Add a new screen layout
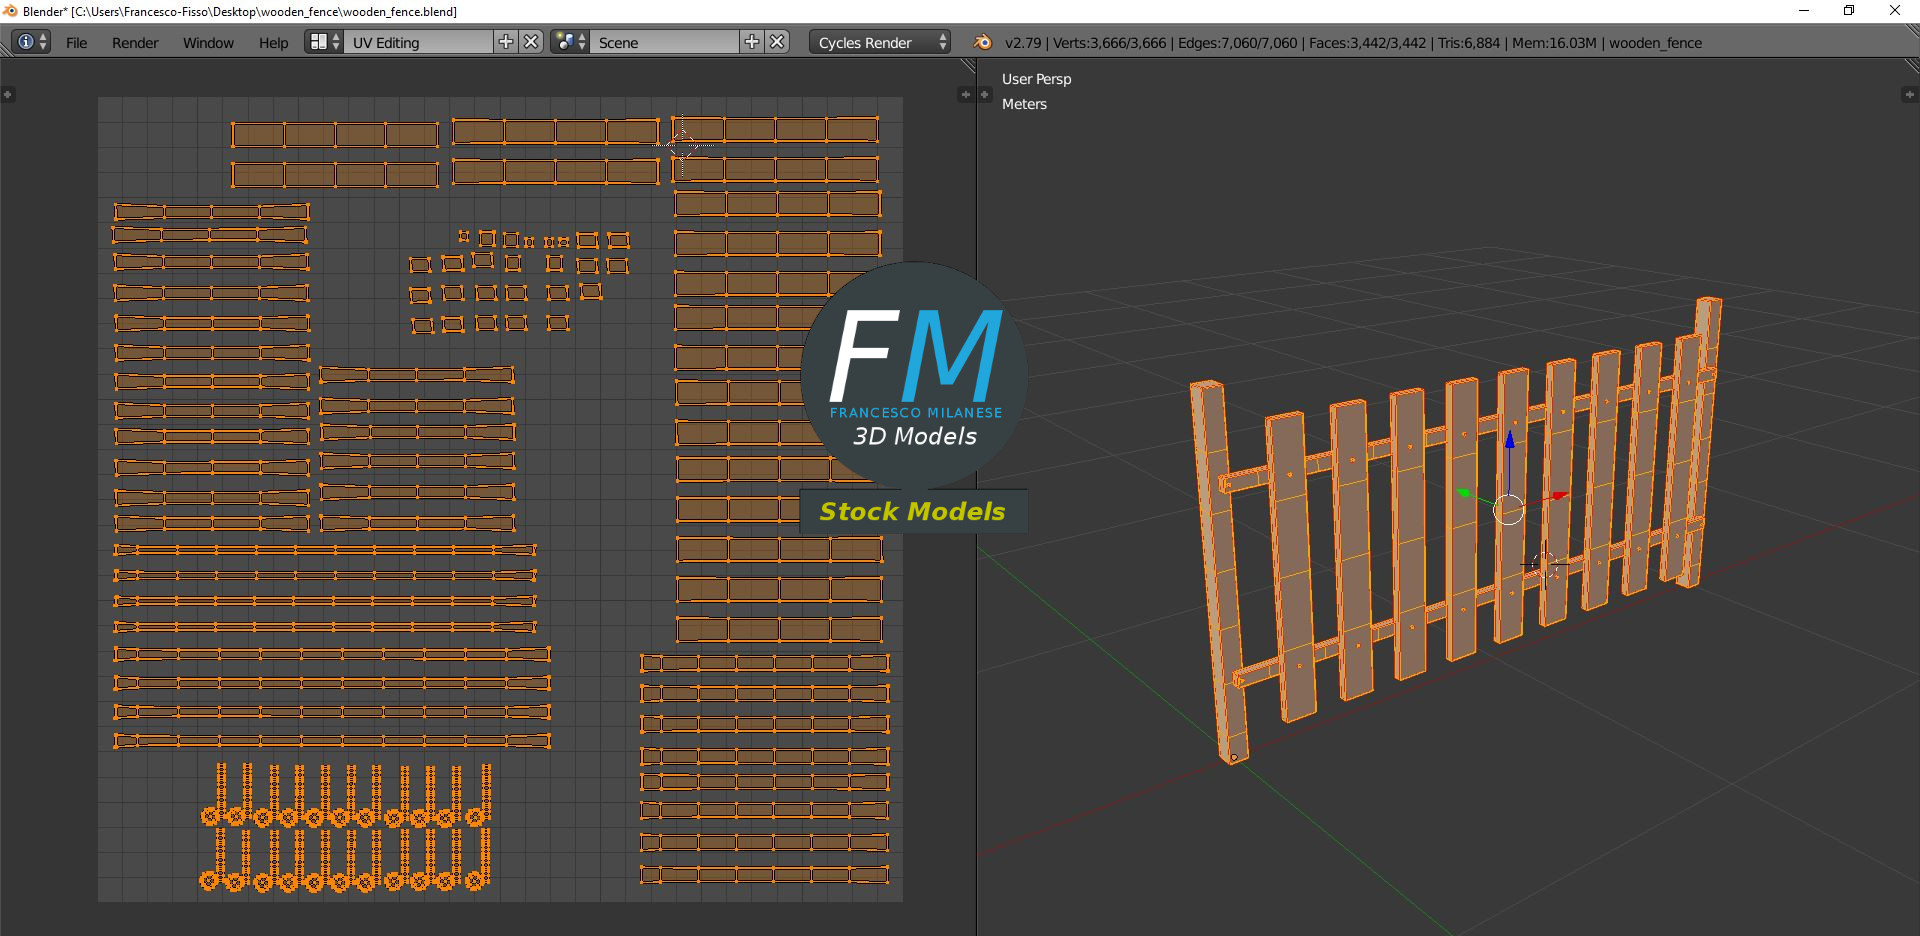This screenshot has height=936, width=1920. pyautogui.click(x=506, y=42)
